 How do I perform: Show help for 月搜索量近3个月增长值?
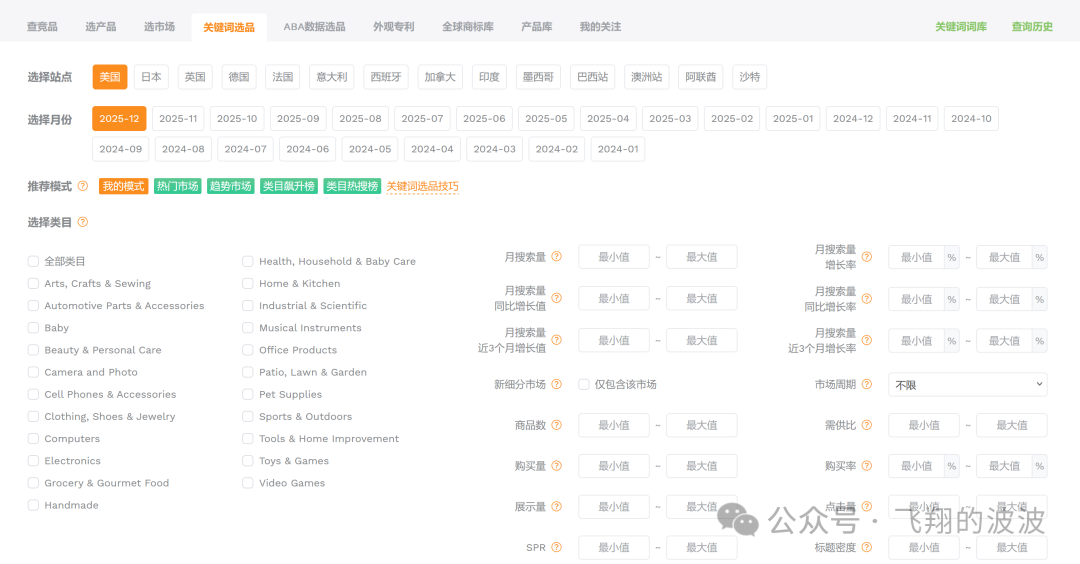[557, 340]
